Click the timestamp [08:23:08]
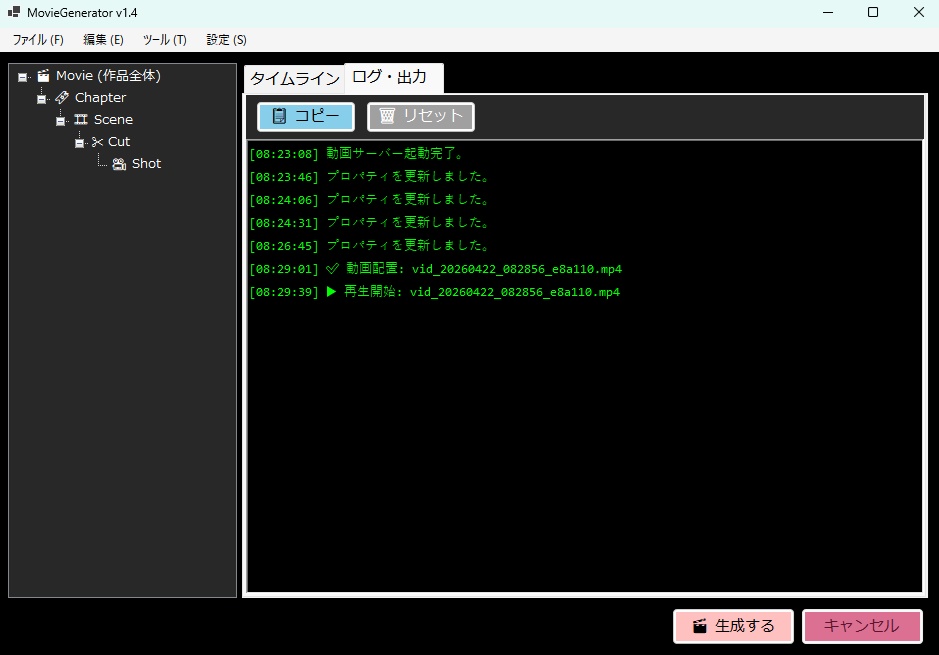This screenshot has height=655, width=939. [x=284, y=154]
